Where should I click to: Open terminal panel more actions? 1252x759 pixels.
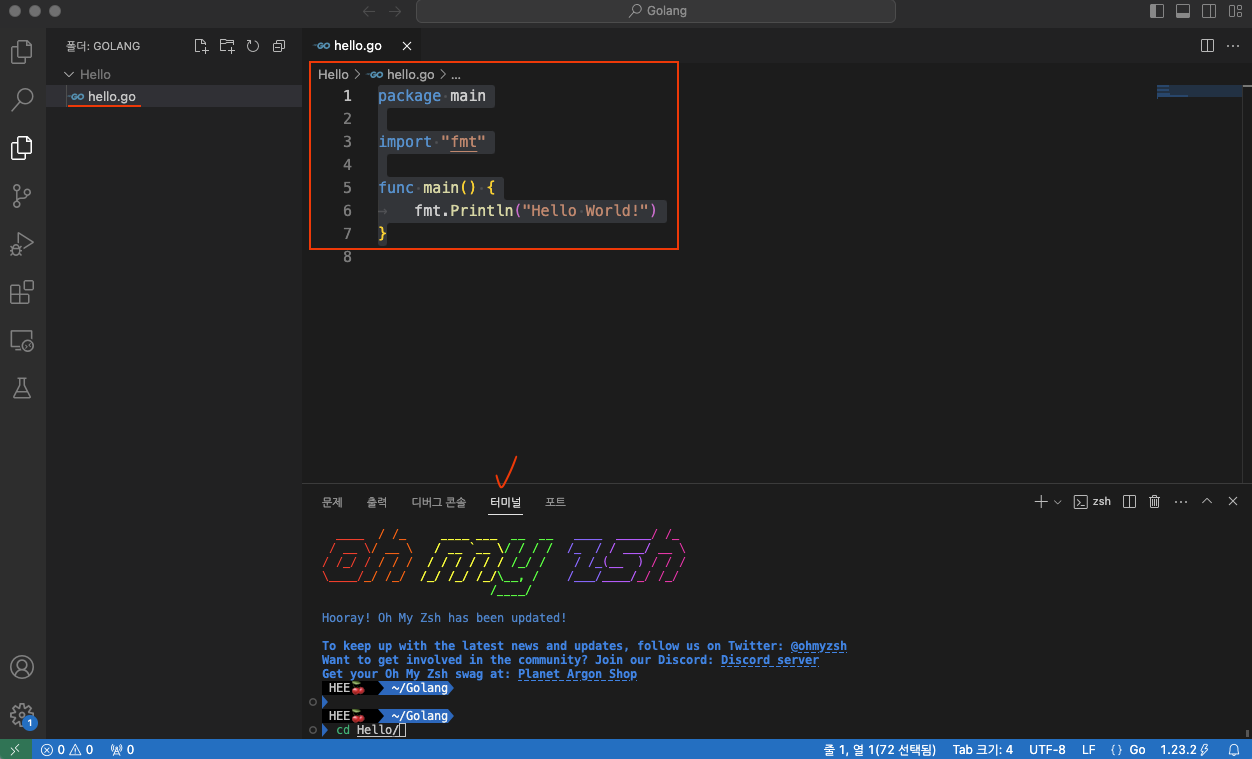tap(1180, 501)
